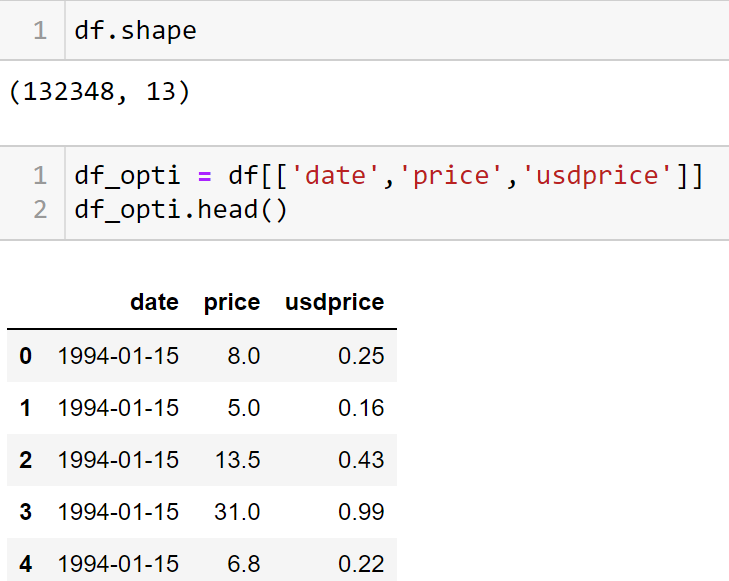
Task: Click the date in row 3
Action: pos(118,512)
